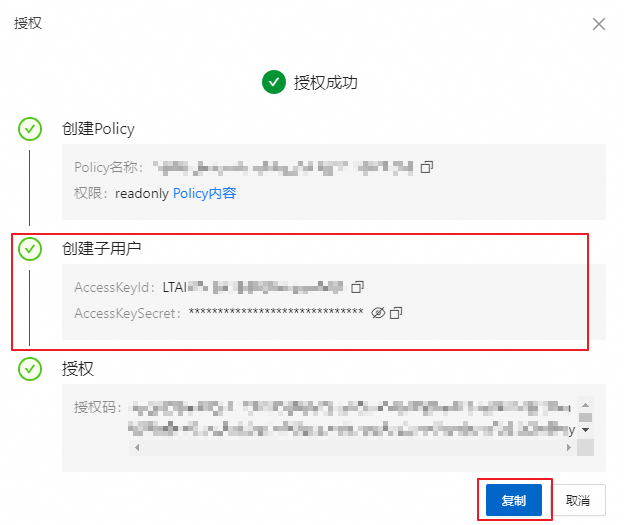The height and width of the screenshot is (525, 624).
Task: Click the 授权 step check icon
Action: [x=30, y=369]
